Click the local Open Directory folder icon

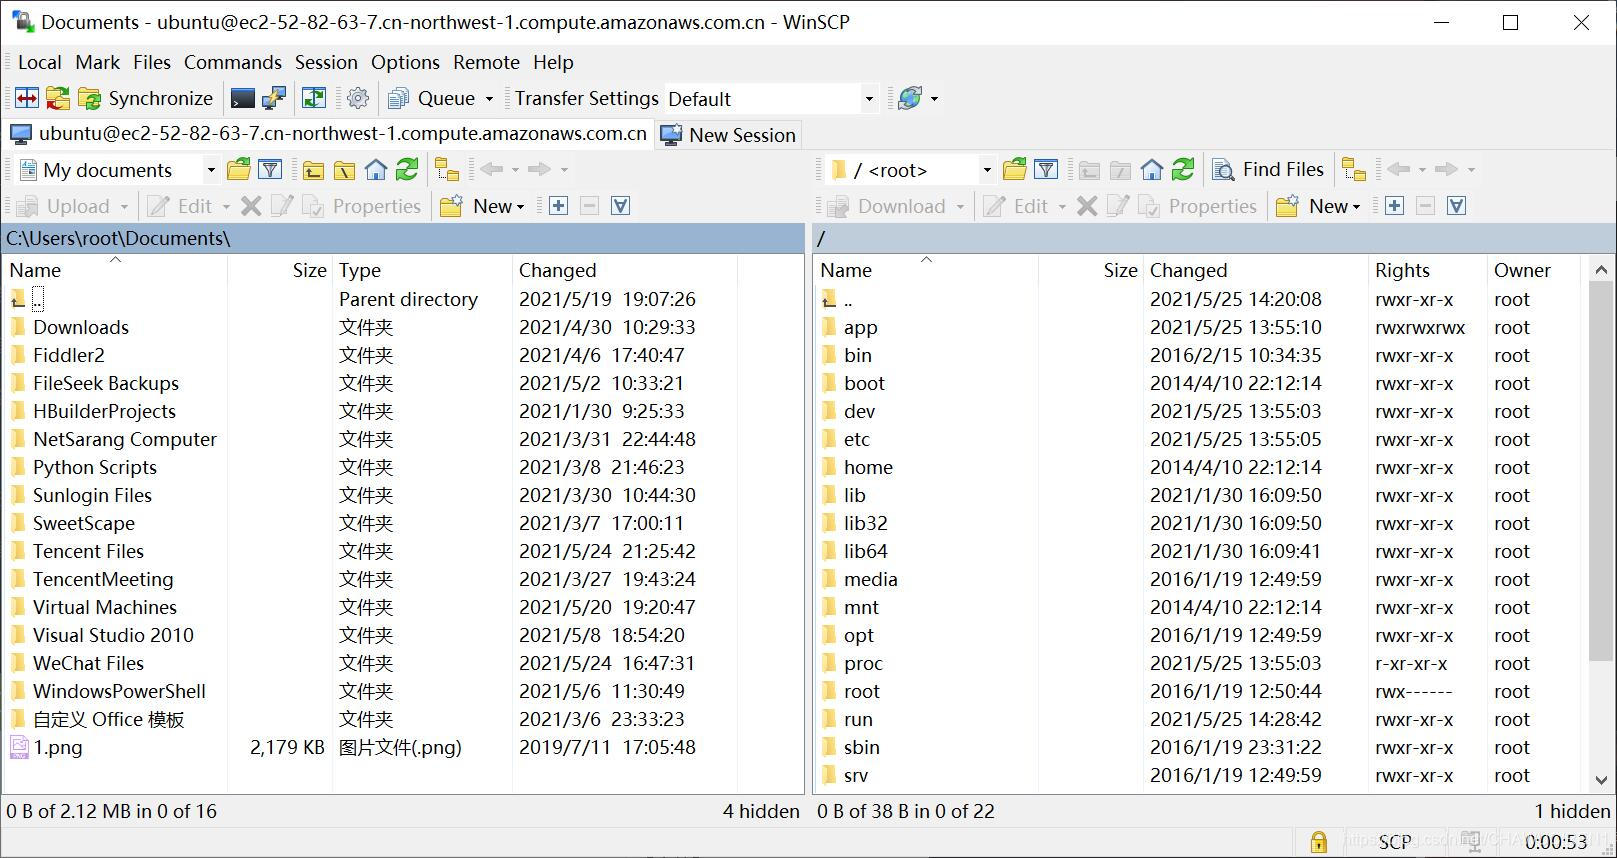(x=239, y=170)
